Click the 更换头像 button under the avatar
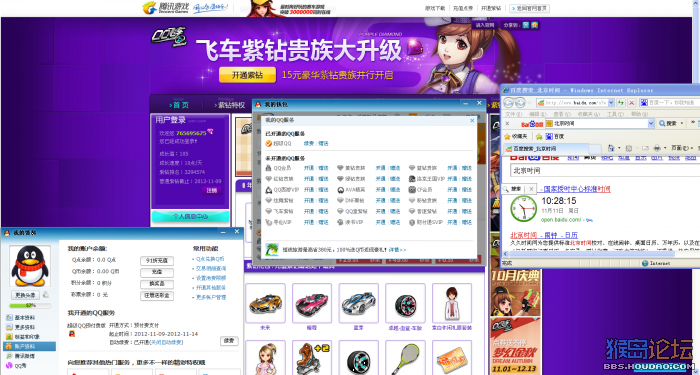The height and width of the screenshot is (375, 700). (x=25, y=295)
